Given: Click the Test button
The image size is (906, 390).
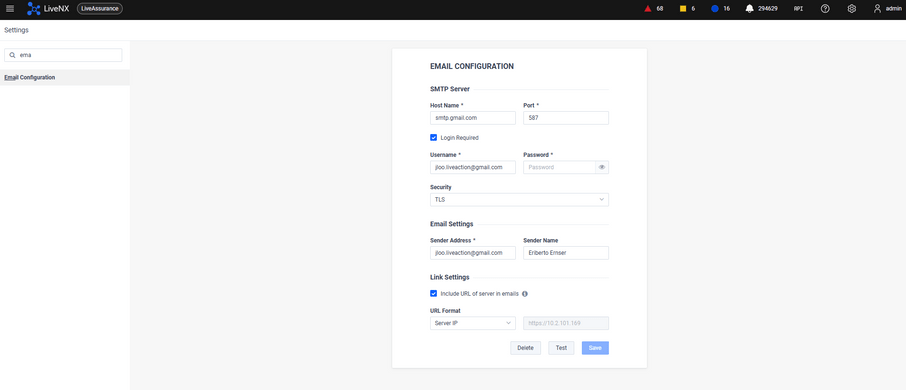Looking at the screenshot, I should 561,348.
